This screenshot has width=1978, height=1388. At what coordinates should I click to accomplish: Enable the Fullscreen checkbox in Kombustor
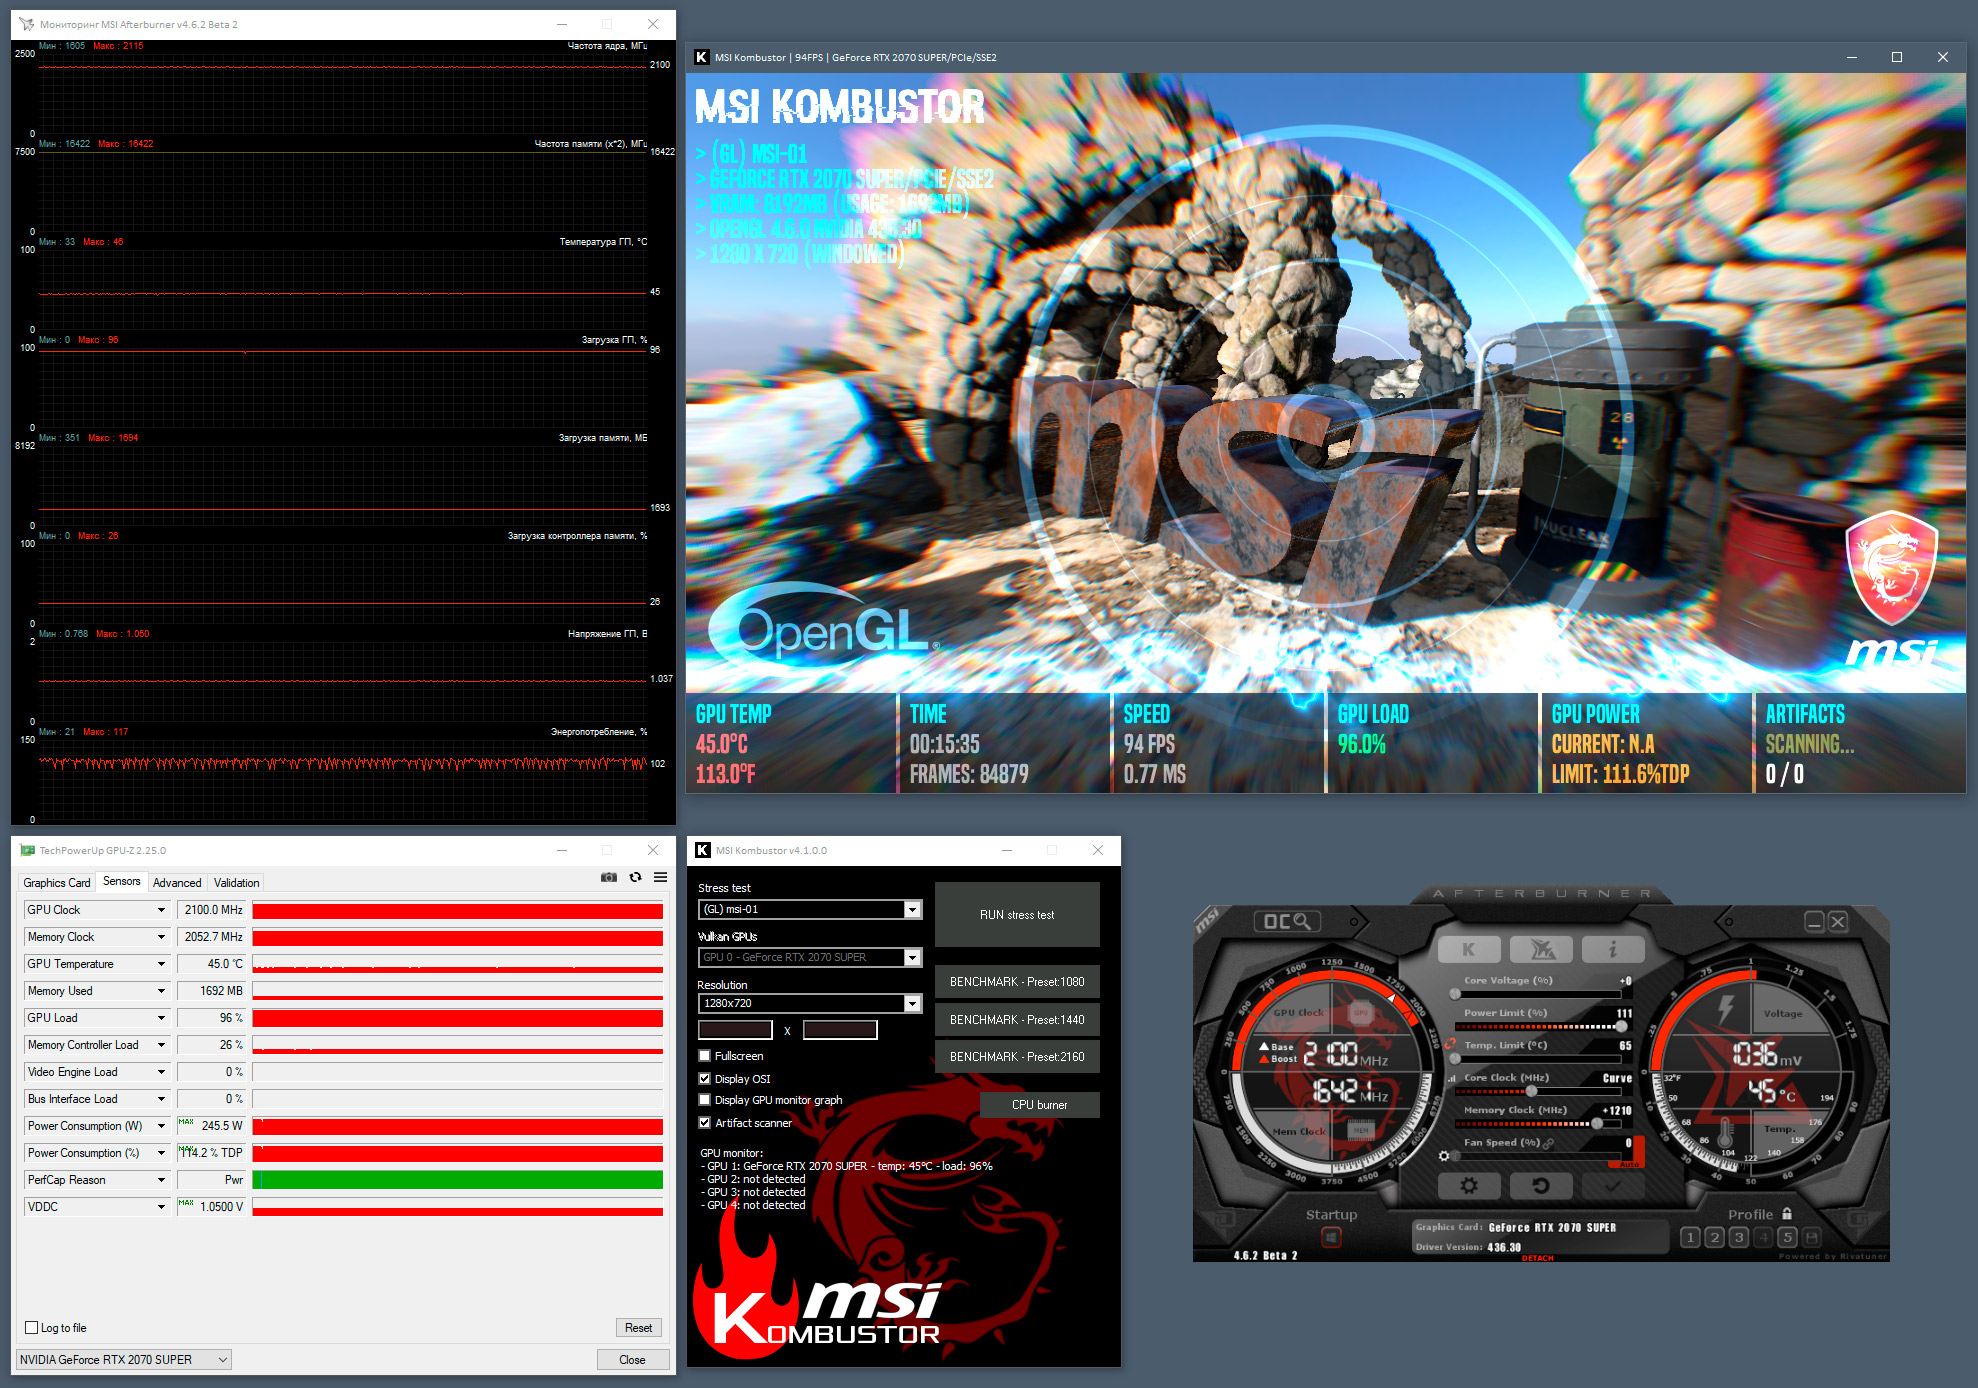[x=705, y=1056]
